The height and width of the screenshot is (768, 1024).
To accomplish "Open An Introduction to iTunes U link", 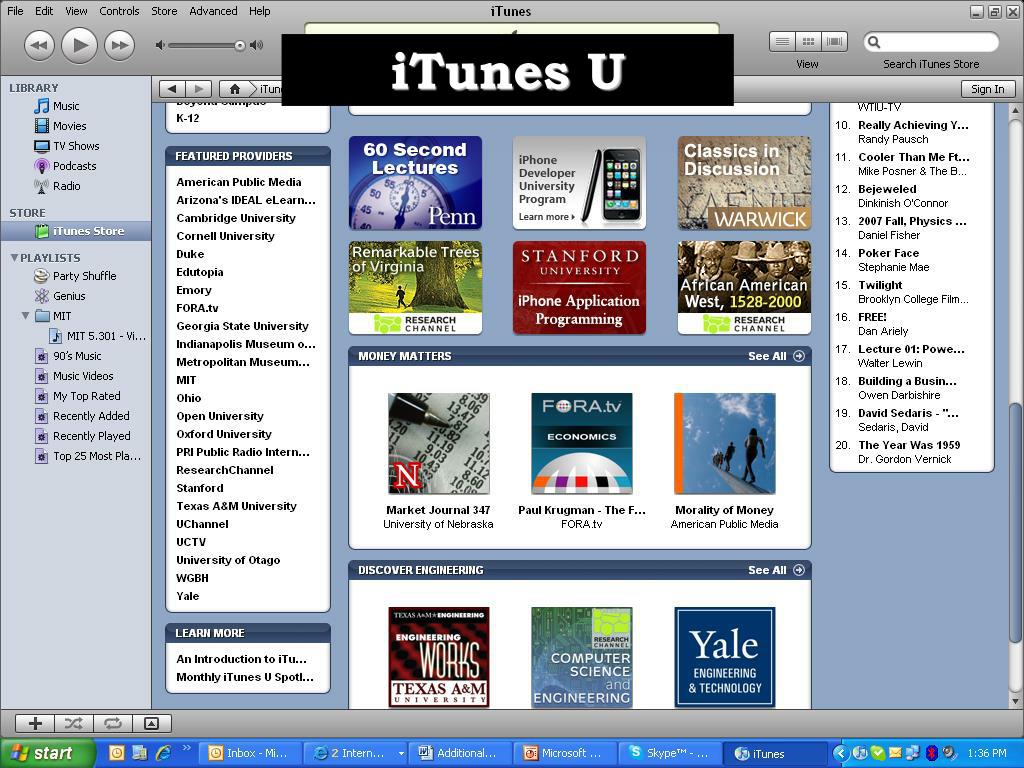I will 241,659.
